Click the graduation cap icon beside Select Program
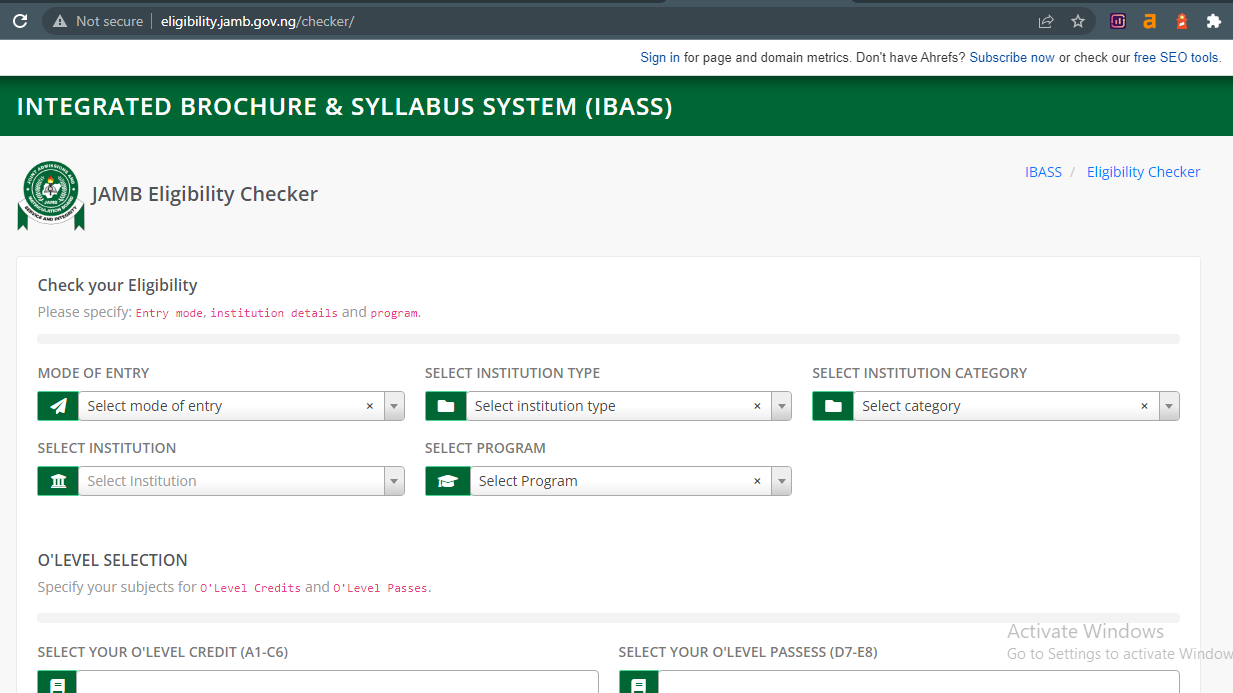Image resolution: width=1233 pixels, height=693 pixels. [x=447, y=481]
